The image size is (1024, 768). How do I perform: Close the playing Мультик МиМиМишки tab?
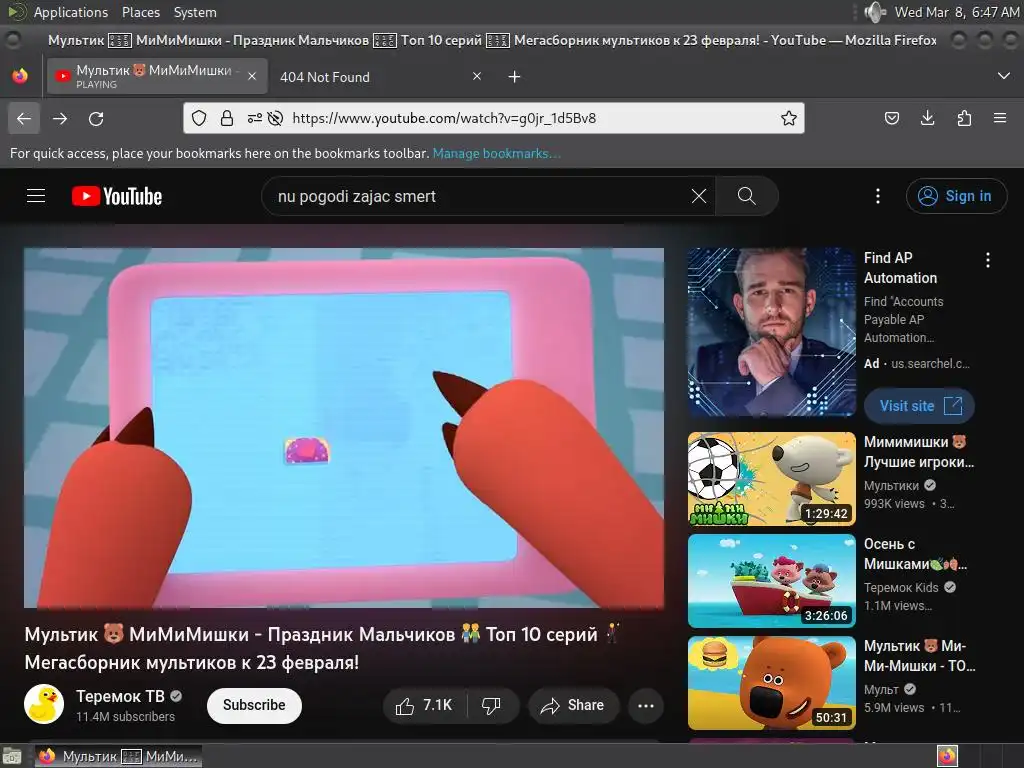tap(252, 76)
